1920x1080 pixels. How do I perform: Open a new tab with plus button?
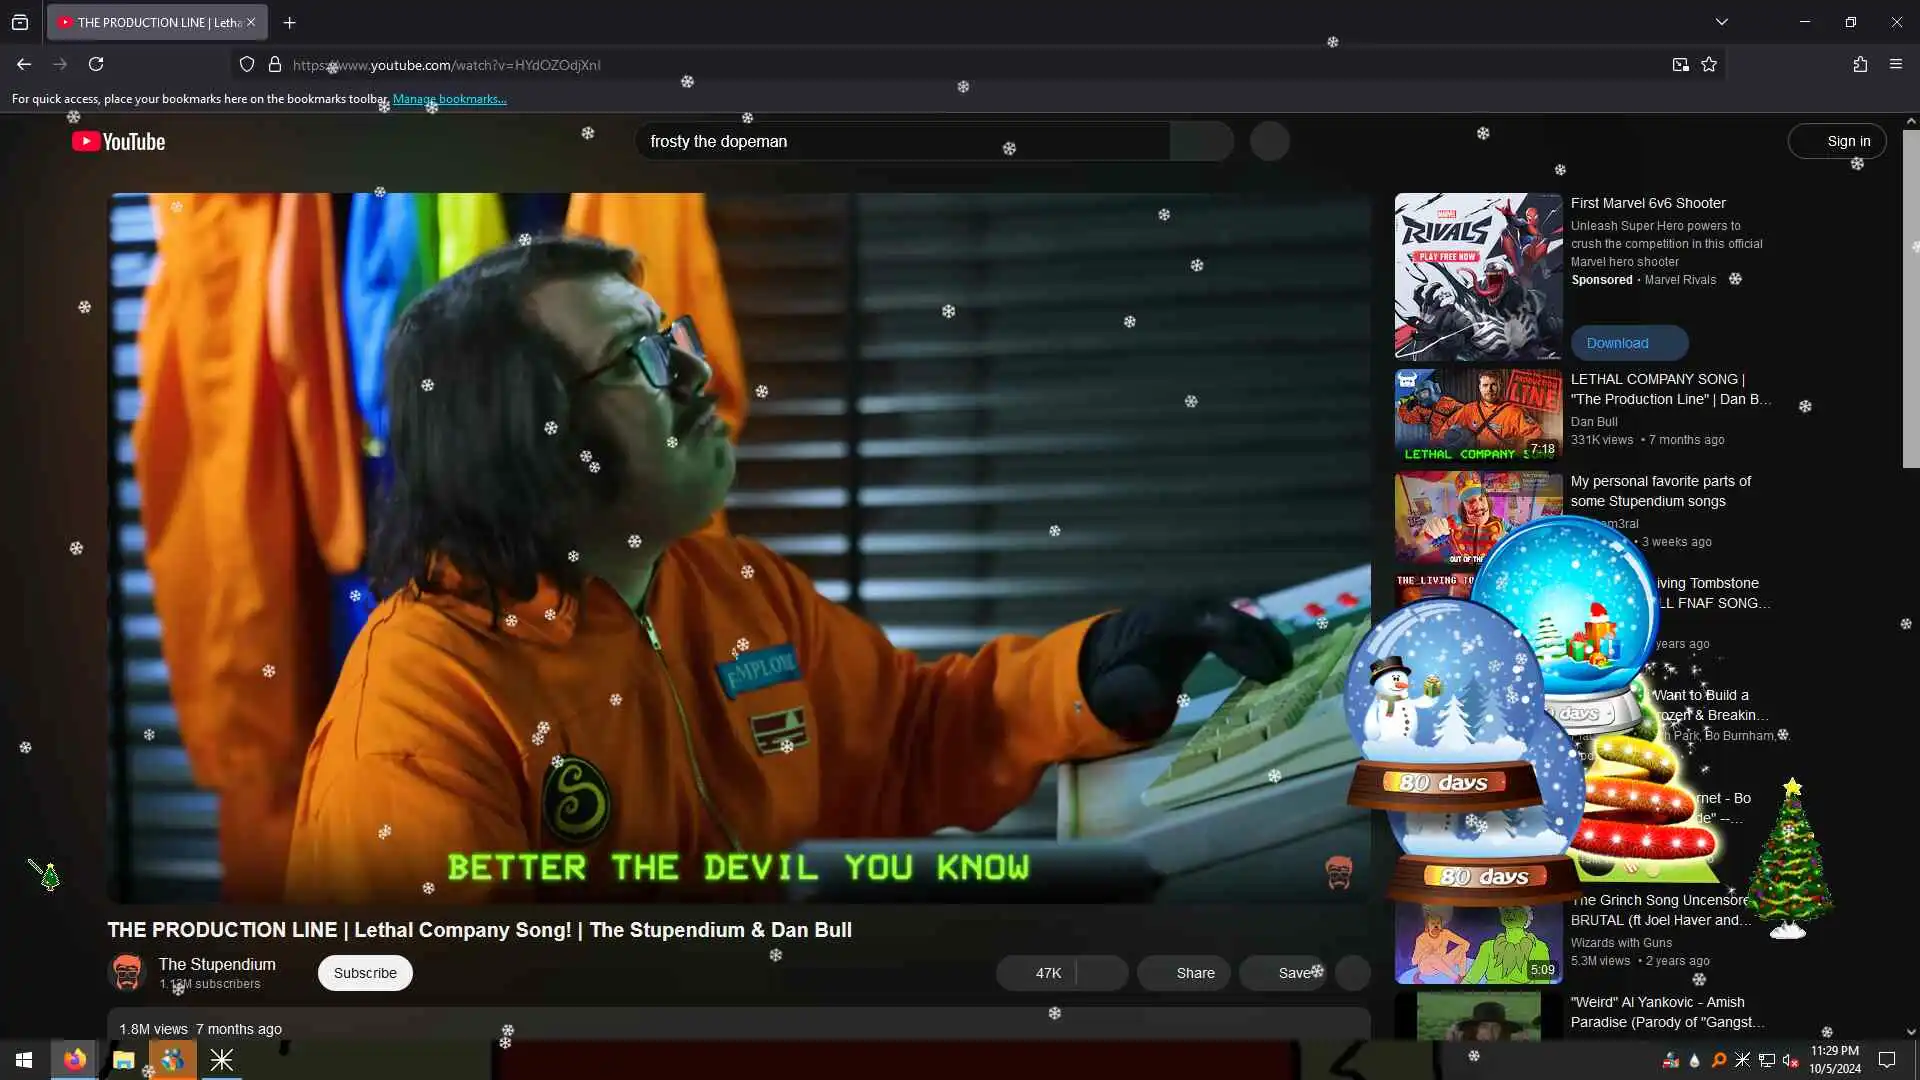click(x=290, y=22)
